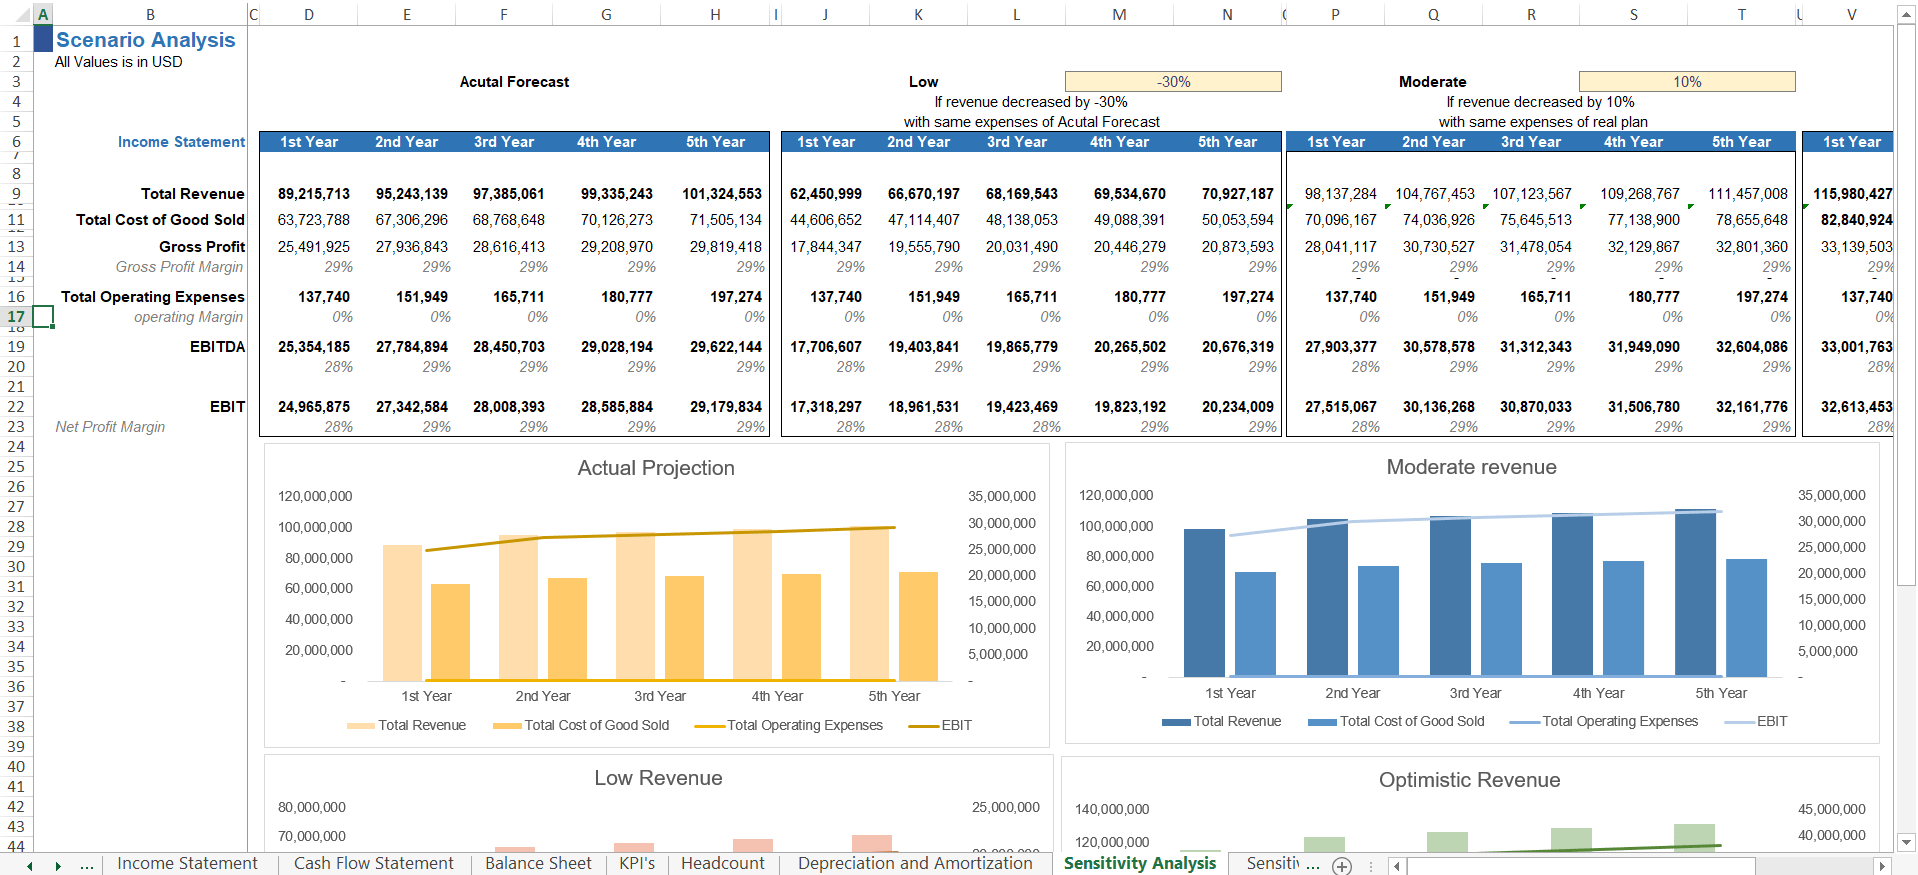The width and height of the screenshot is (1918, 875).
Task: Switch to the Income Statement sheet tab
Action: (x=187, y=864)
